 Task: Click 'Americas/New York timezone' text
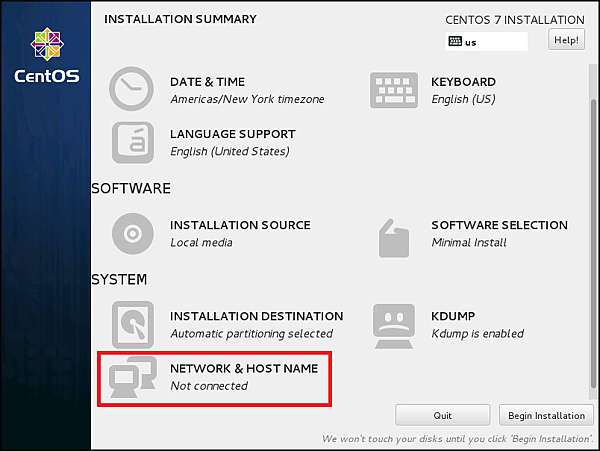[247, 99]
